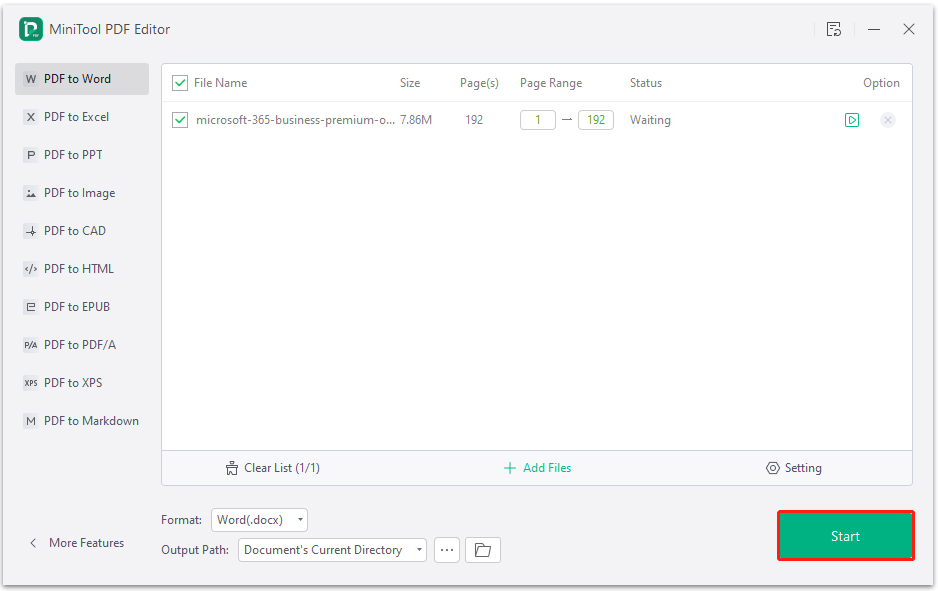Close the MiniTool PDF Editor window
The width and height of the screenshot is (938, 591).
tap(909, 29)
